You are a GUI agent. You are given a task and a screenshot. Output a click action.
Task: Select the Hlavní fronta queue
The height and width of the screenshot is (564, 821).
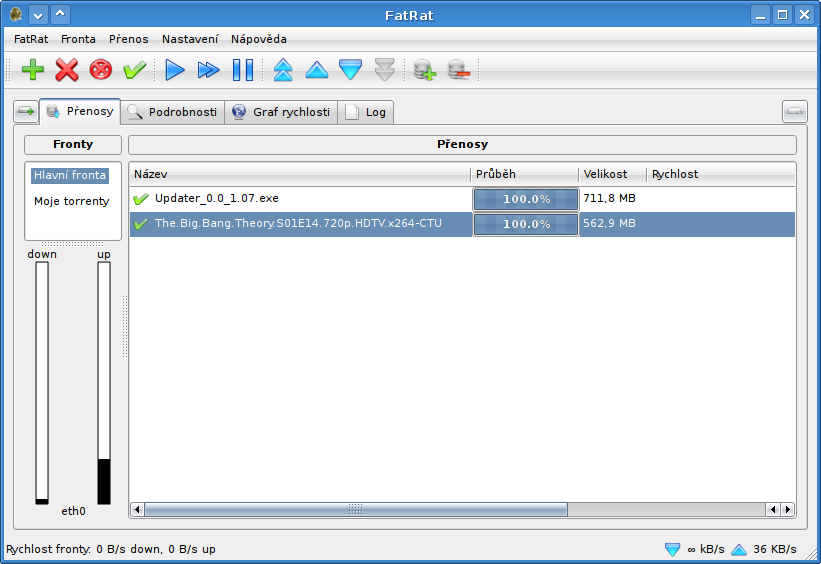tap(70, 175)
